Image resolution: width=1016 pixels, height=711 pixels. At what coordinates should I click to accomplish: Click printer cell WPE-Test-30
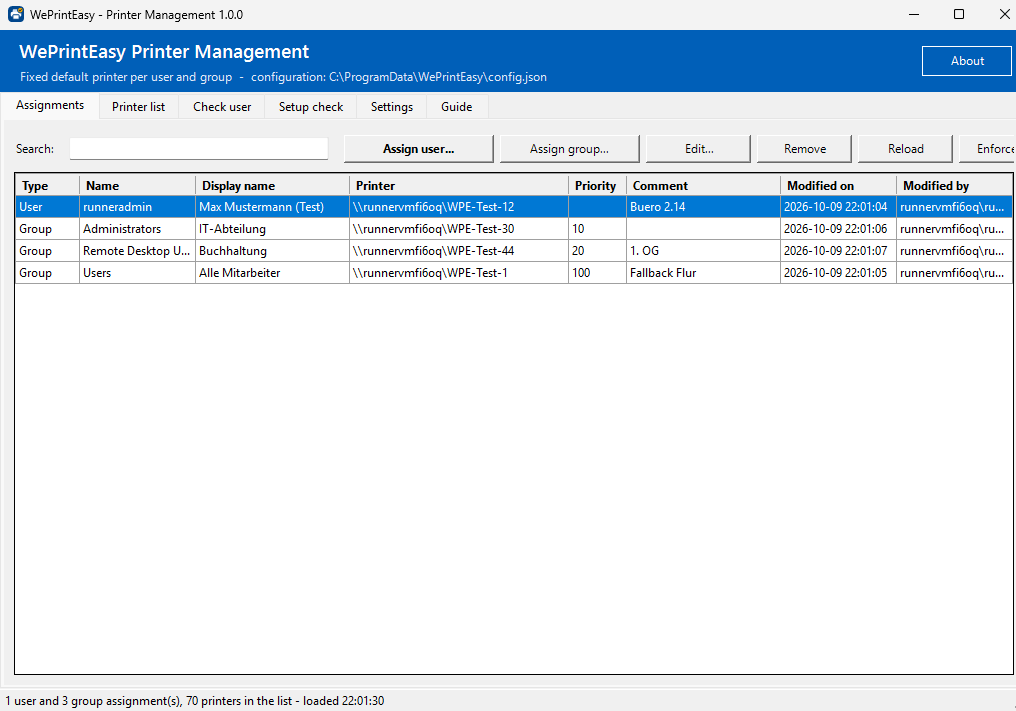pos(459,229)
